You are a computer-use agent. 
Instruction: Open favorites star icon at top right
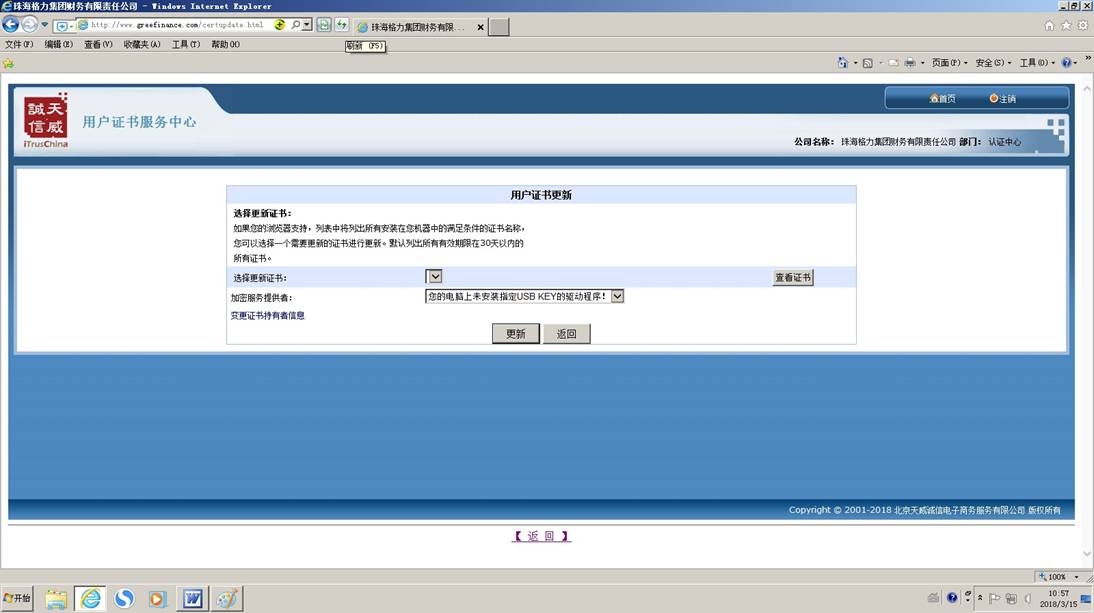[x=1066, y=26]
